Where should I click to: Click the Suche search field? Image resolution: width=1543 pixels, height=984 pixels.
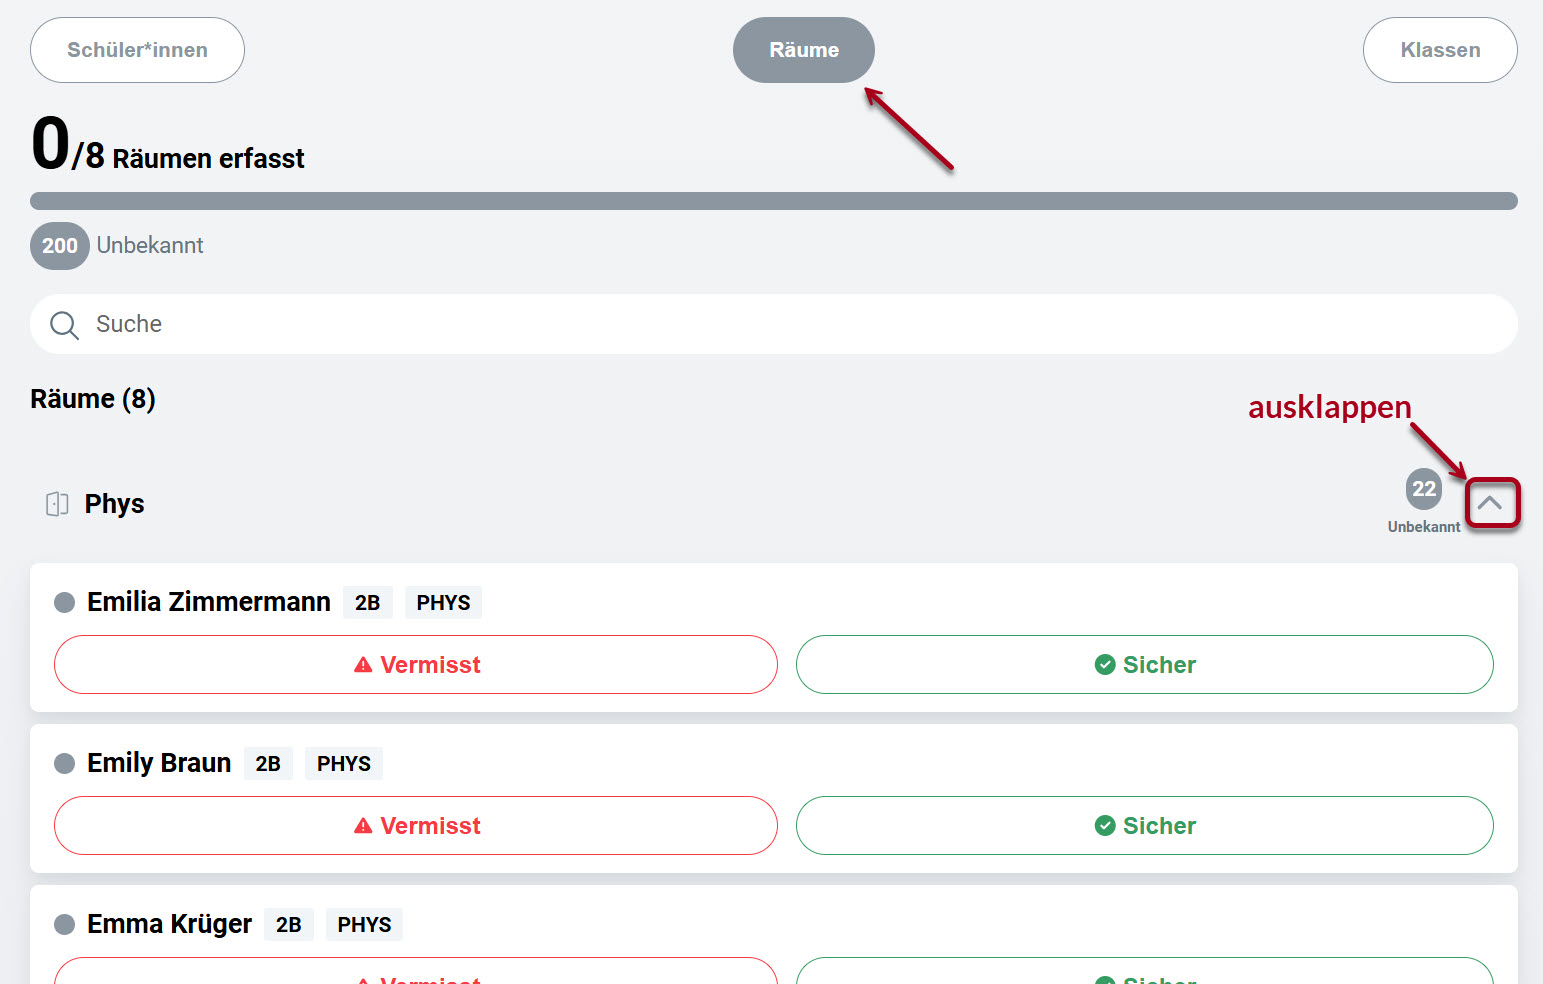pyautogui.click(x=780, y=324)
